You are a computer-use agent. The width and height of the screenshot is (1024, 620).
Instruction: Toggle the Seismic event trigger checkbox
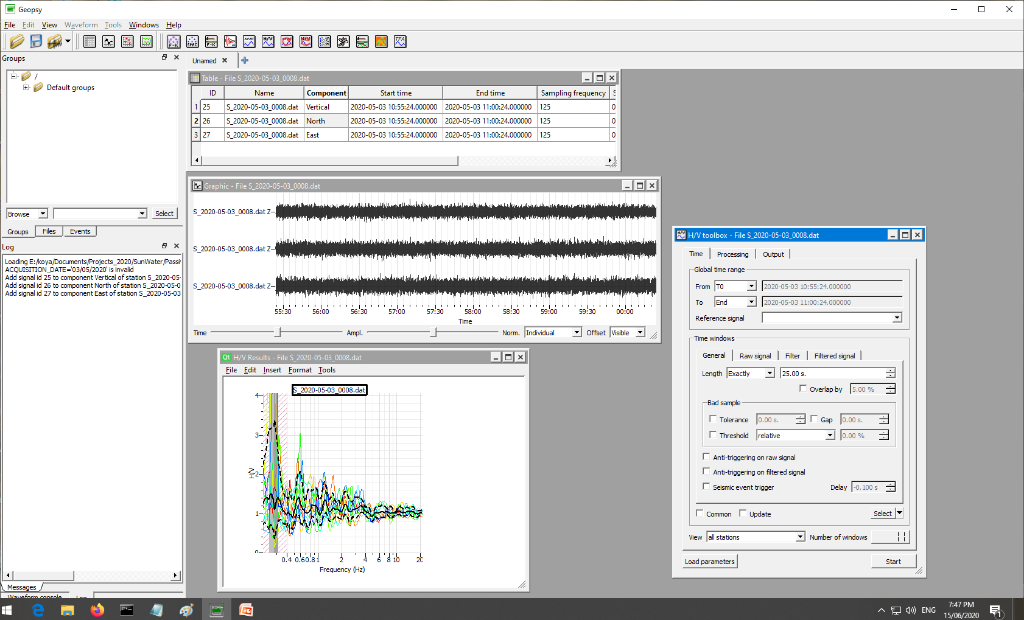tap(707, 487)
